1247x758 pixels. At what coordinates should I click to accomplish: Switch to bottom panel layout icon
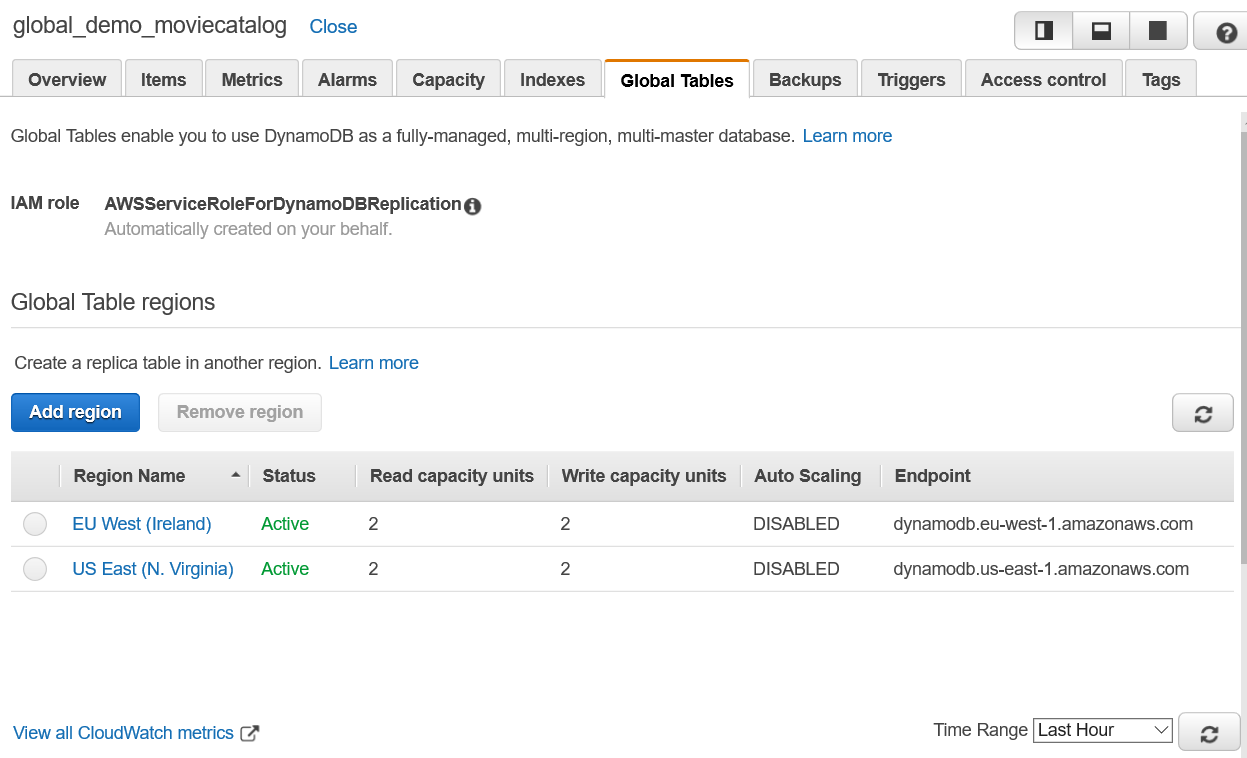point(1101,31)
